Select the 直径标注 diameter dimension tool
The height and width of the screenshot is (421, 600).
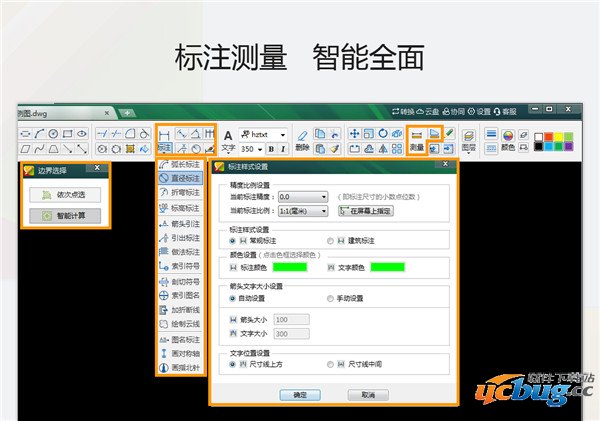(181, 177)
